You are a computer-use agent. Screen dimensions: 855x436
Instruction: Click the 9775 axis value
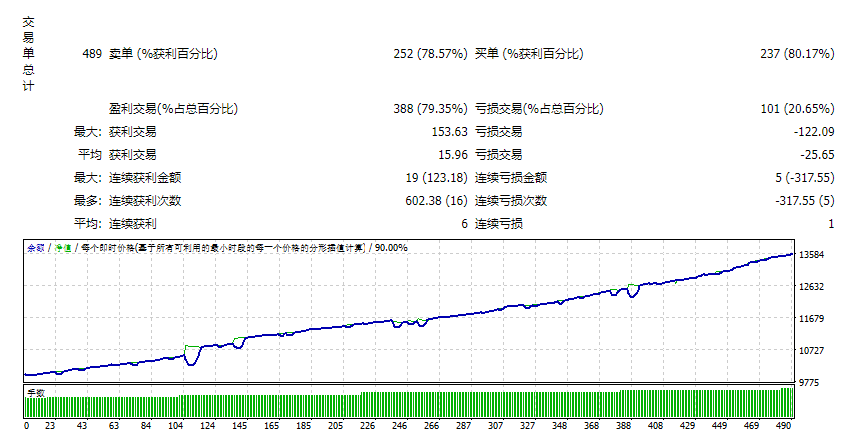tap(809, 383)
